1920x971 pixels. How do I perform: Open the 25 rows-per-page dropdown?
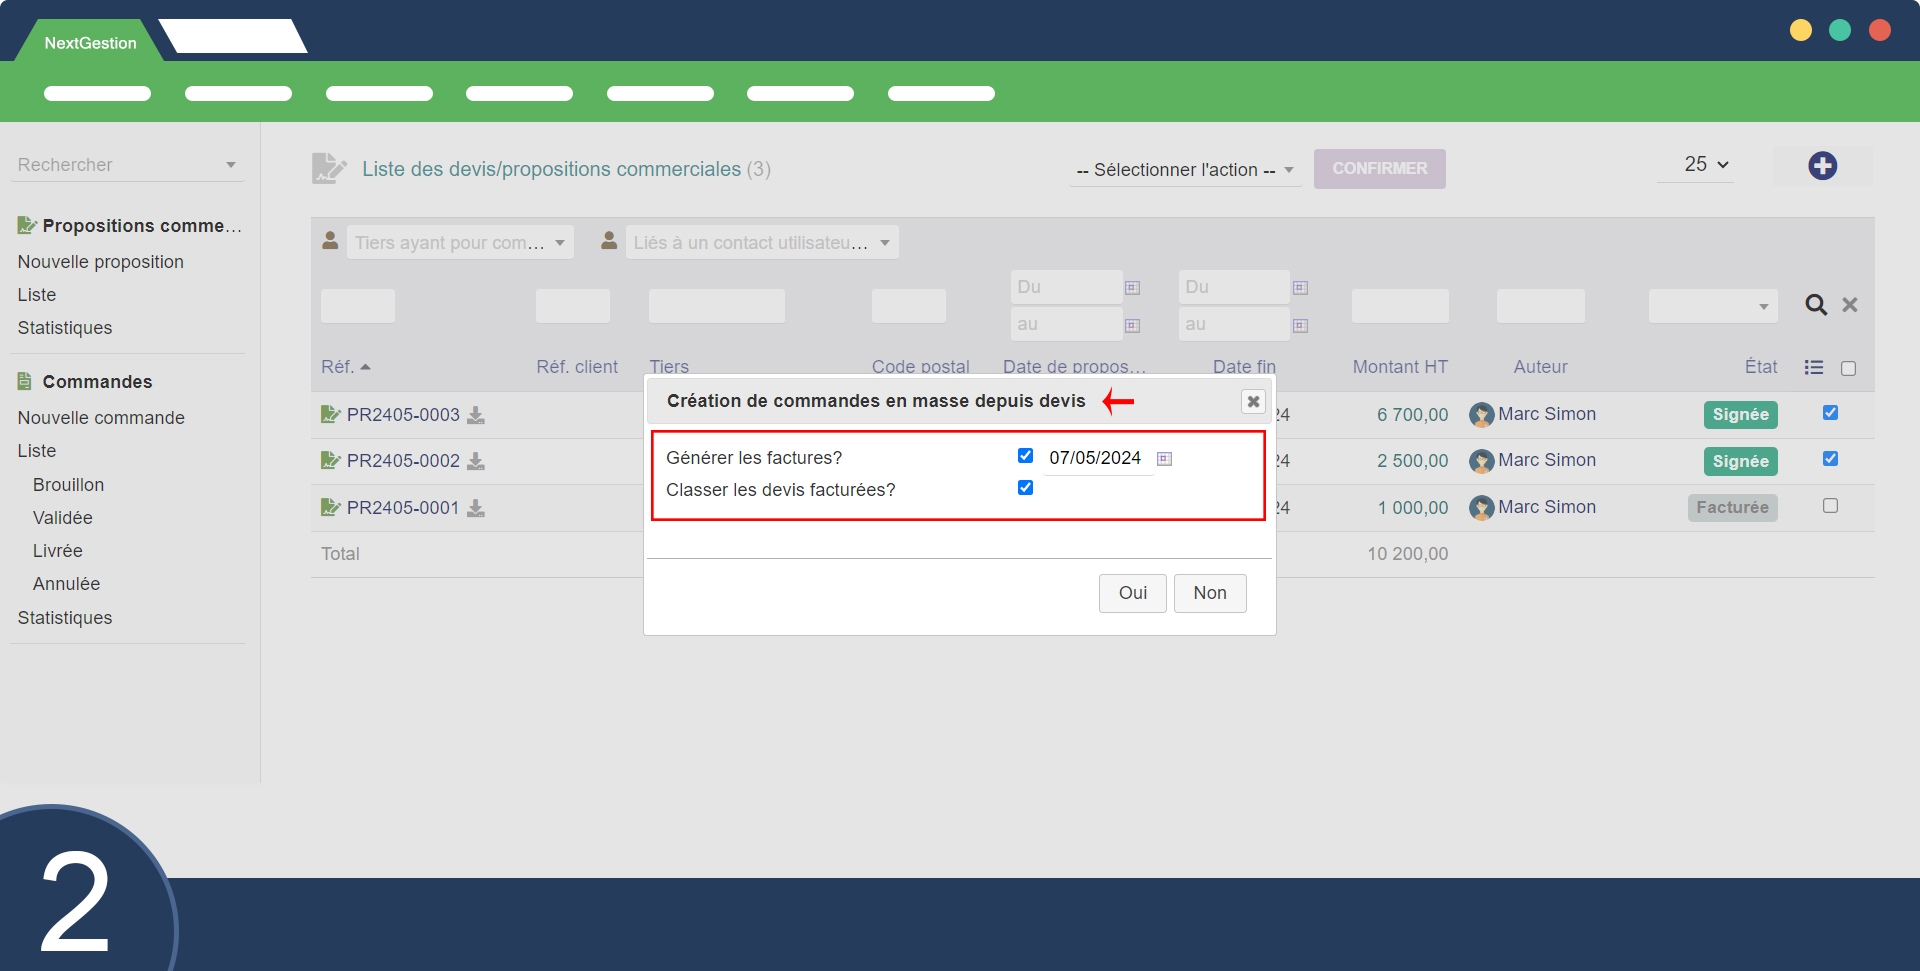[x=1705, y=165]
